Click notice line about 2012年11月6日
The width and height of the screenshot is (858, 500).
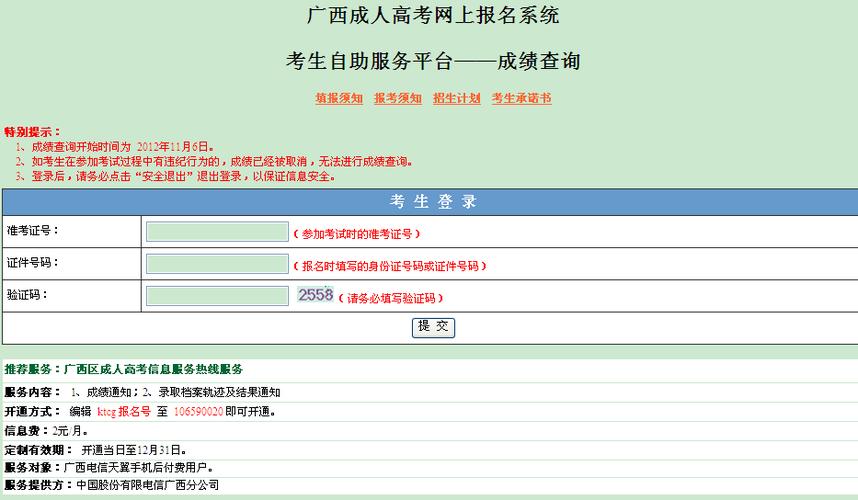(x=114, y=147)
